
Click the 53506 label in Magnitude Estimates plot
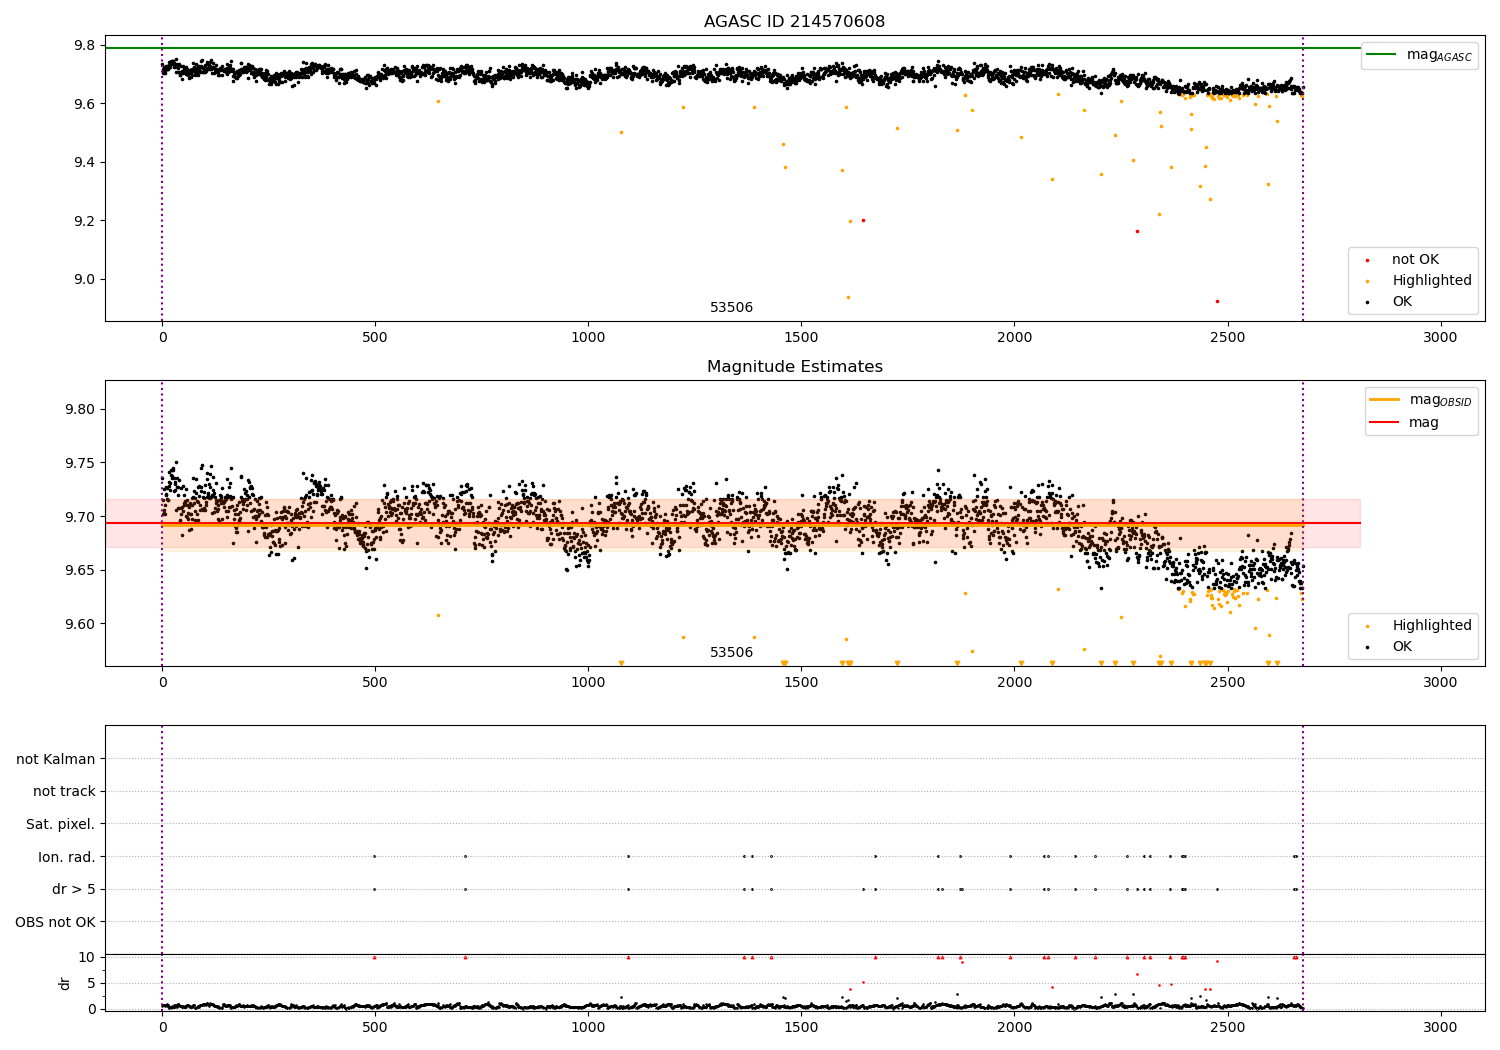coord(731,653)
